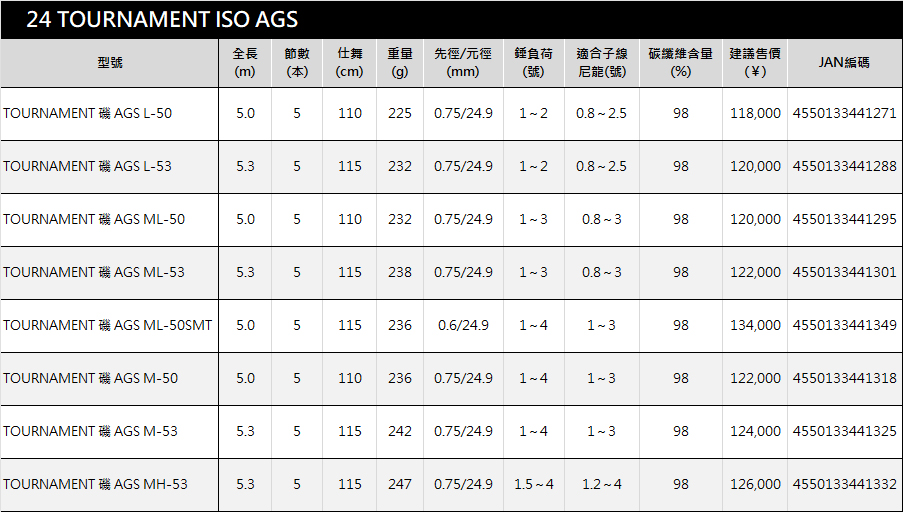The height and width of the screenshot is (512, 903).
Task: Select the TOURNAMENT 磯 AGS MH-53 model name
Action: click(x=95, y=485)
